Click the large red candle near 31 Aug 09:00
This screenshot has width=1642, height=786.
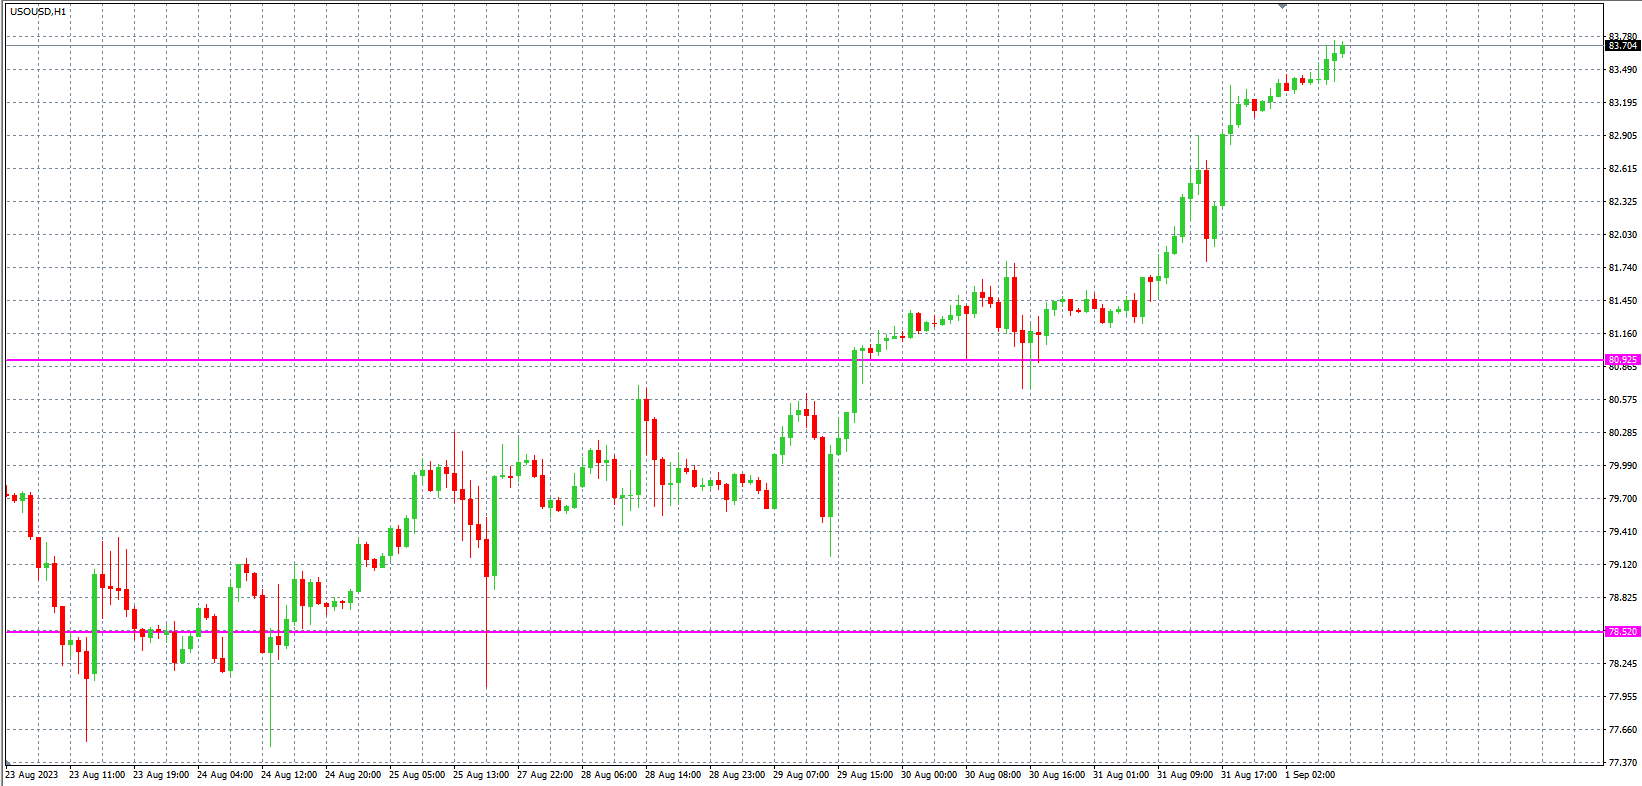(1207, 205)
